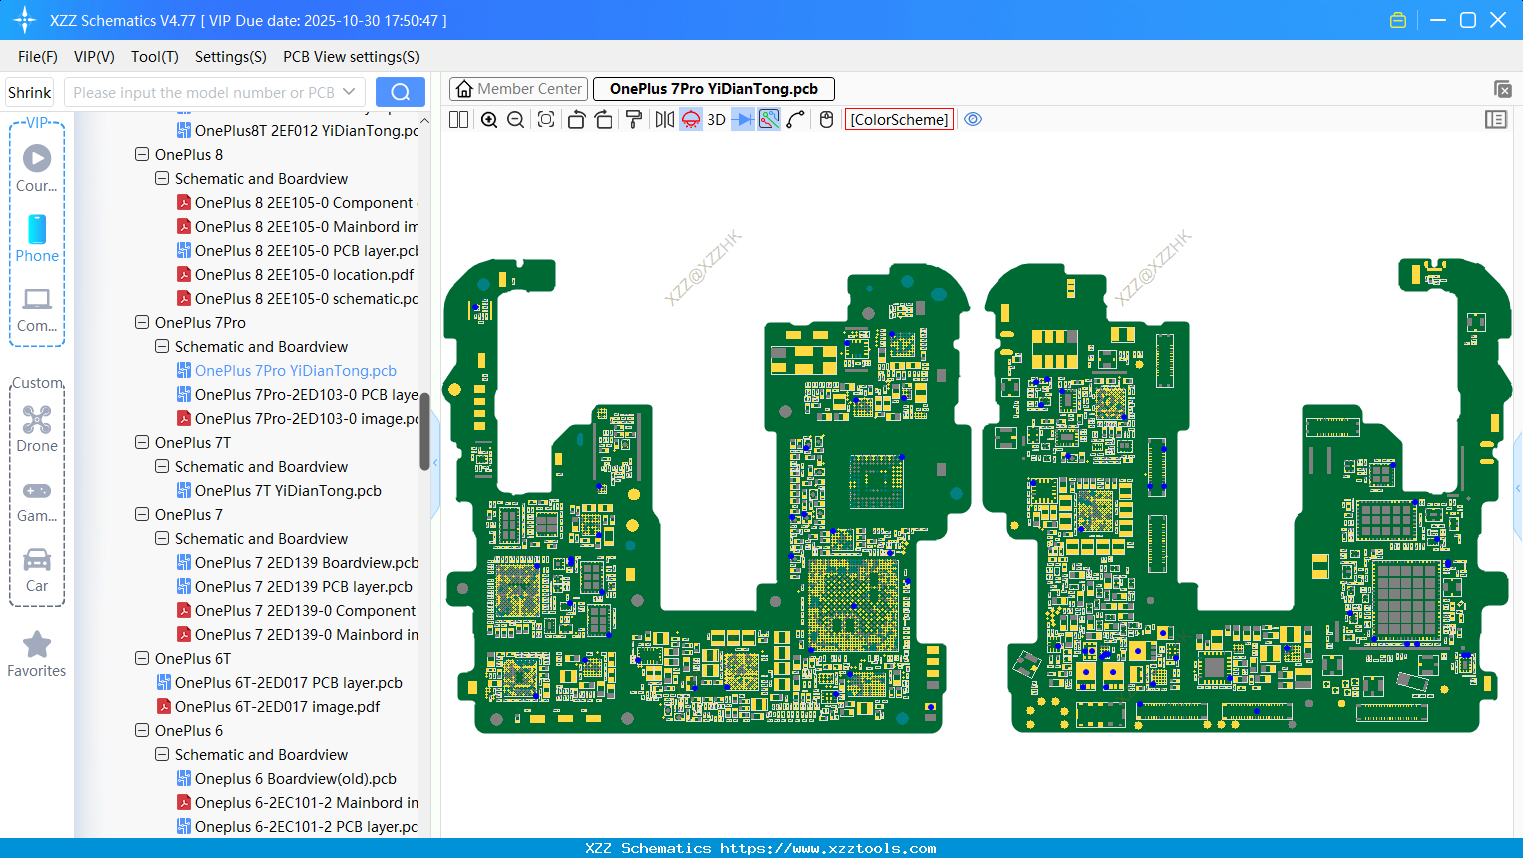Open the model number search dropdown arrow
This screenshot has height=858, width=1523.
(349, 92)
